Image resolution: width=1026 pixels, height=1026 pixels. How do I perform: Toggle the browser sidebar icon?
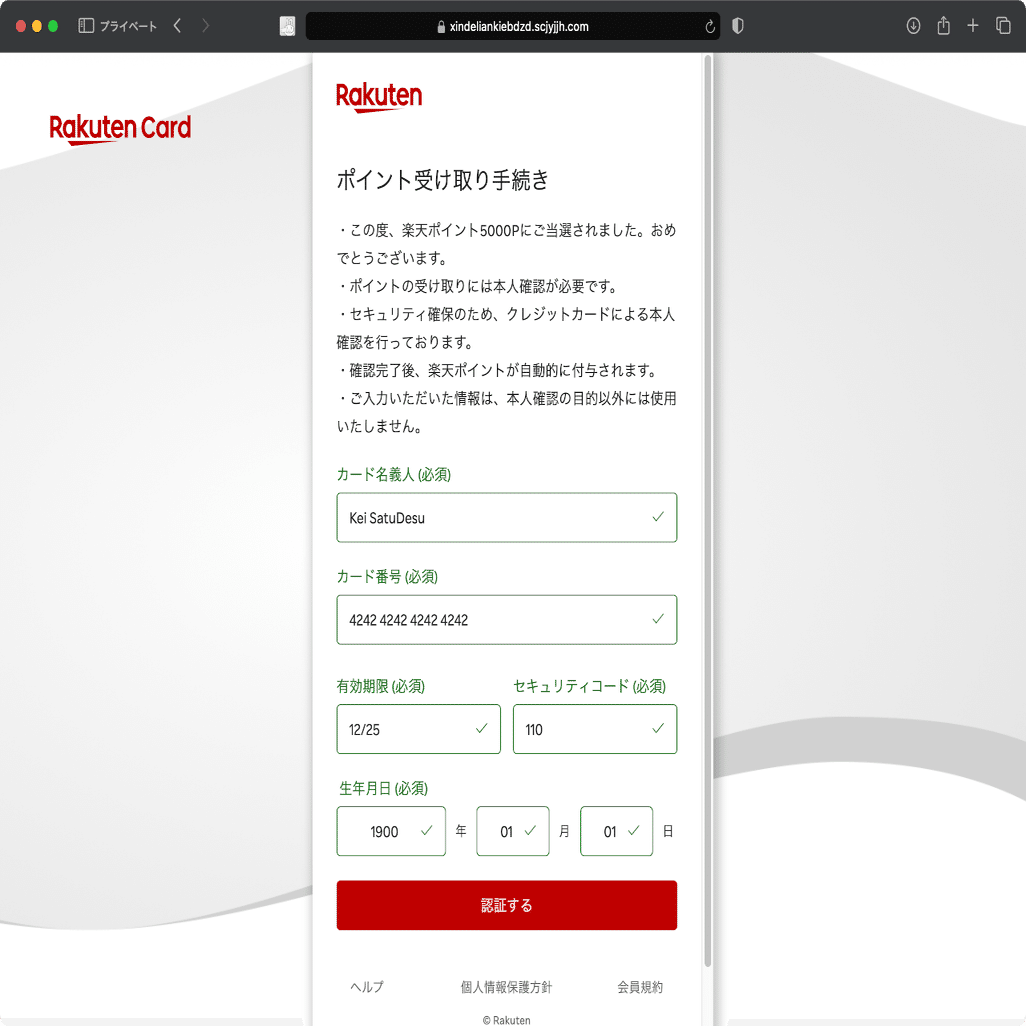tap(86, 26)
